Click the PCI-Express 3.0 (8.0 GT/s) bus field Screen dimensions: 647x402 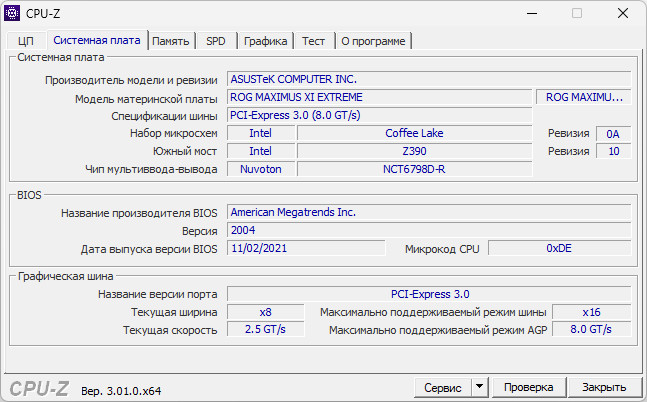pyautogui.click(x=379, y=116)
